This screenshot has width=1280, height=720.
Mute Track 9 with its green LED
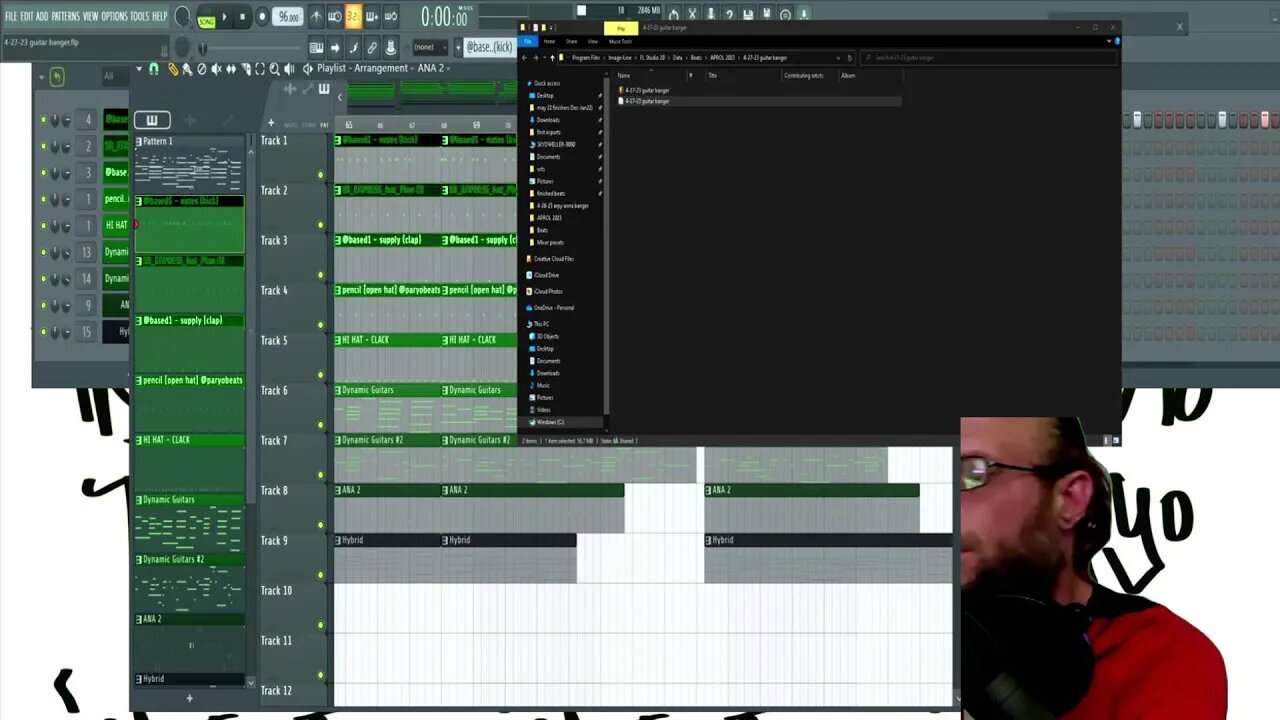(321, 575)
